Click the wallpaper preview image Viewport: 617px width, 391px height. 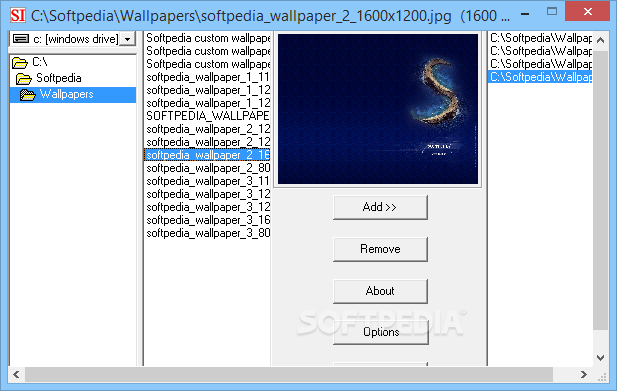[378, 109]
